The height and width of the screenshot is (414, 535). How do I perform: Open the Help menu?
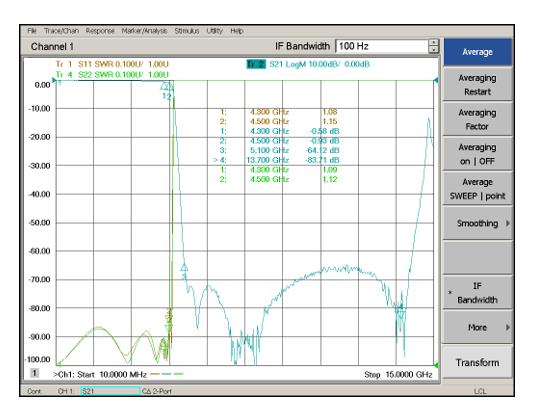(237, 31)
